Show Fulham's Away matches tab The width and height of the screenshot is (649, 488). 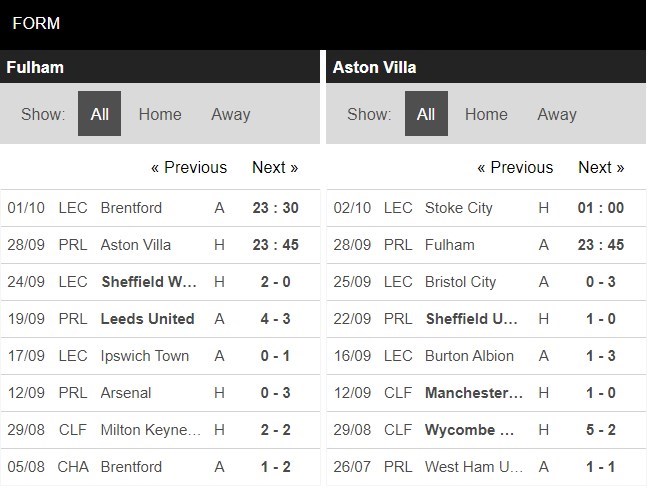tap(230, 114)
